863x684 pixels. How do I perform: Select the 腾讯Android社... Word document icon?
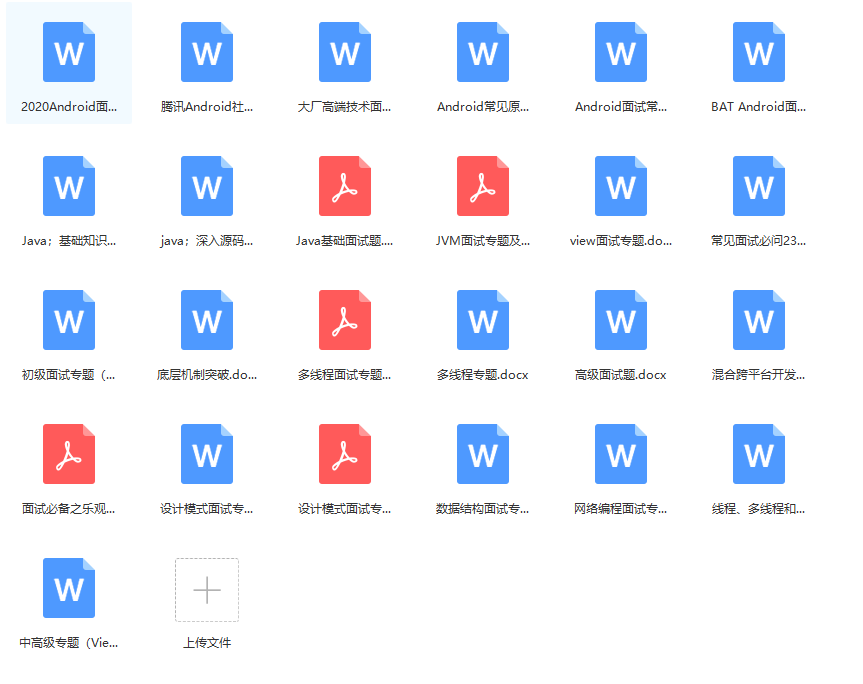tap(207, 52)
